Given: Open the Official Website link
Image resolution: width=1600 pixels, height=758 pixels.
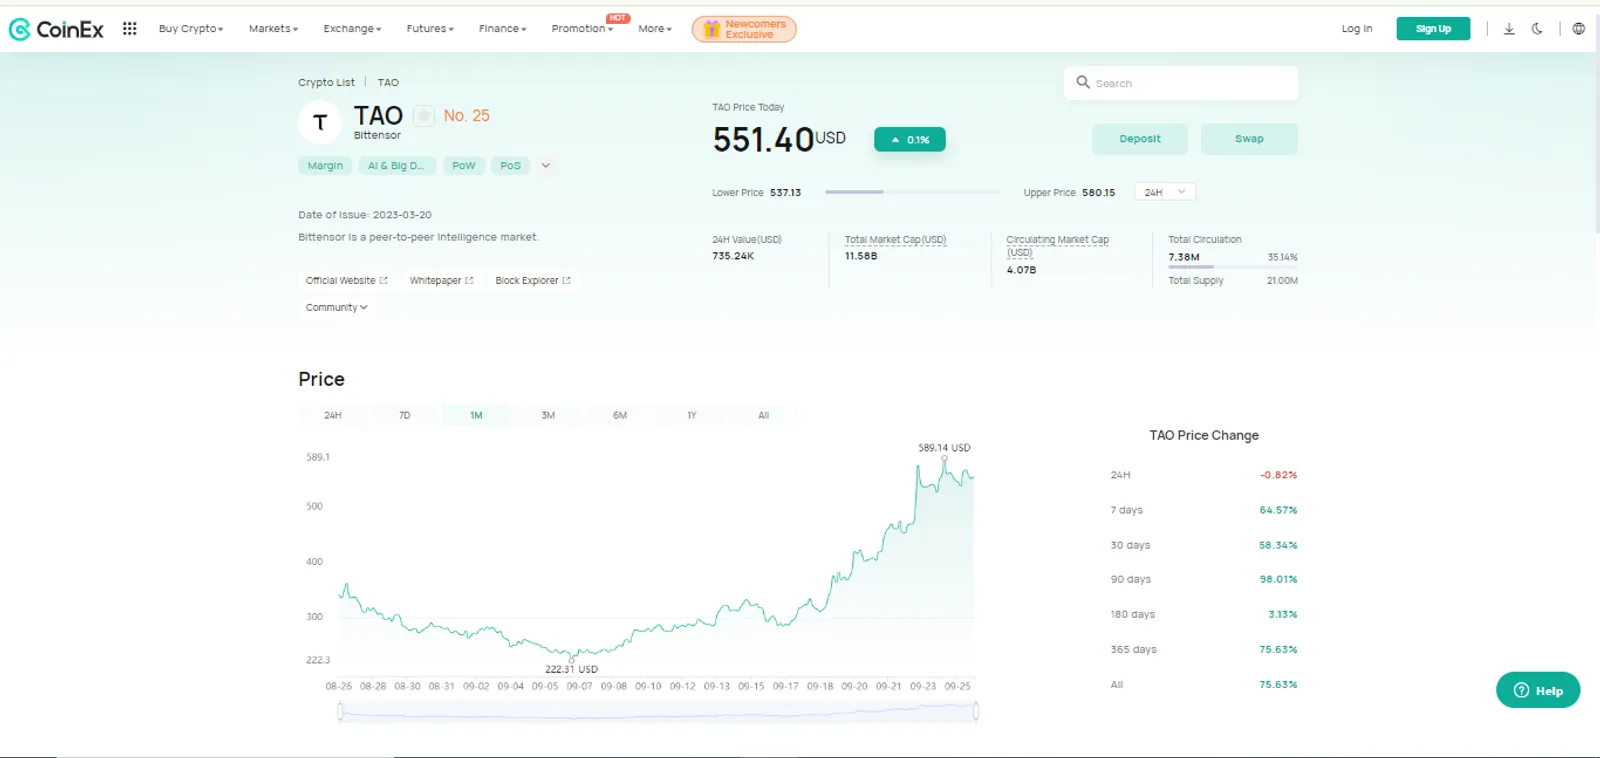Looking at the screenshot, I should tap(346, 280).
